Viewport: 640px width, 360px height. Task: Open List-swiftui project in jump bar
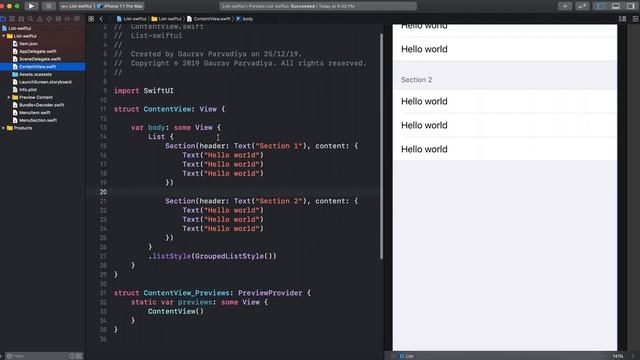[131, 19]
